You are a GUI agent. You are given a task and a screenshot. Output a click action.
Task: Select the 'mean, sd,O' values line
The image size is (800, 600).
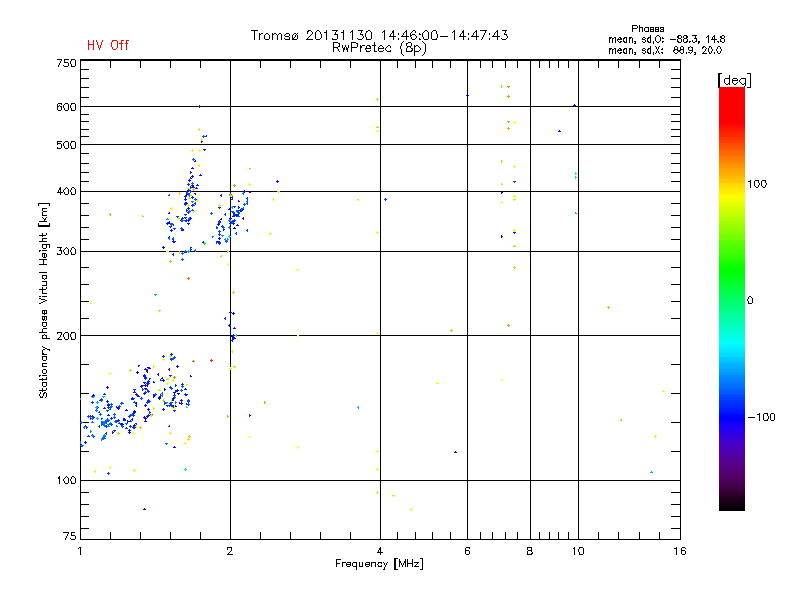666,39
